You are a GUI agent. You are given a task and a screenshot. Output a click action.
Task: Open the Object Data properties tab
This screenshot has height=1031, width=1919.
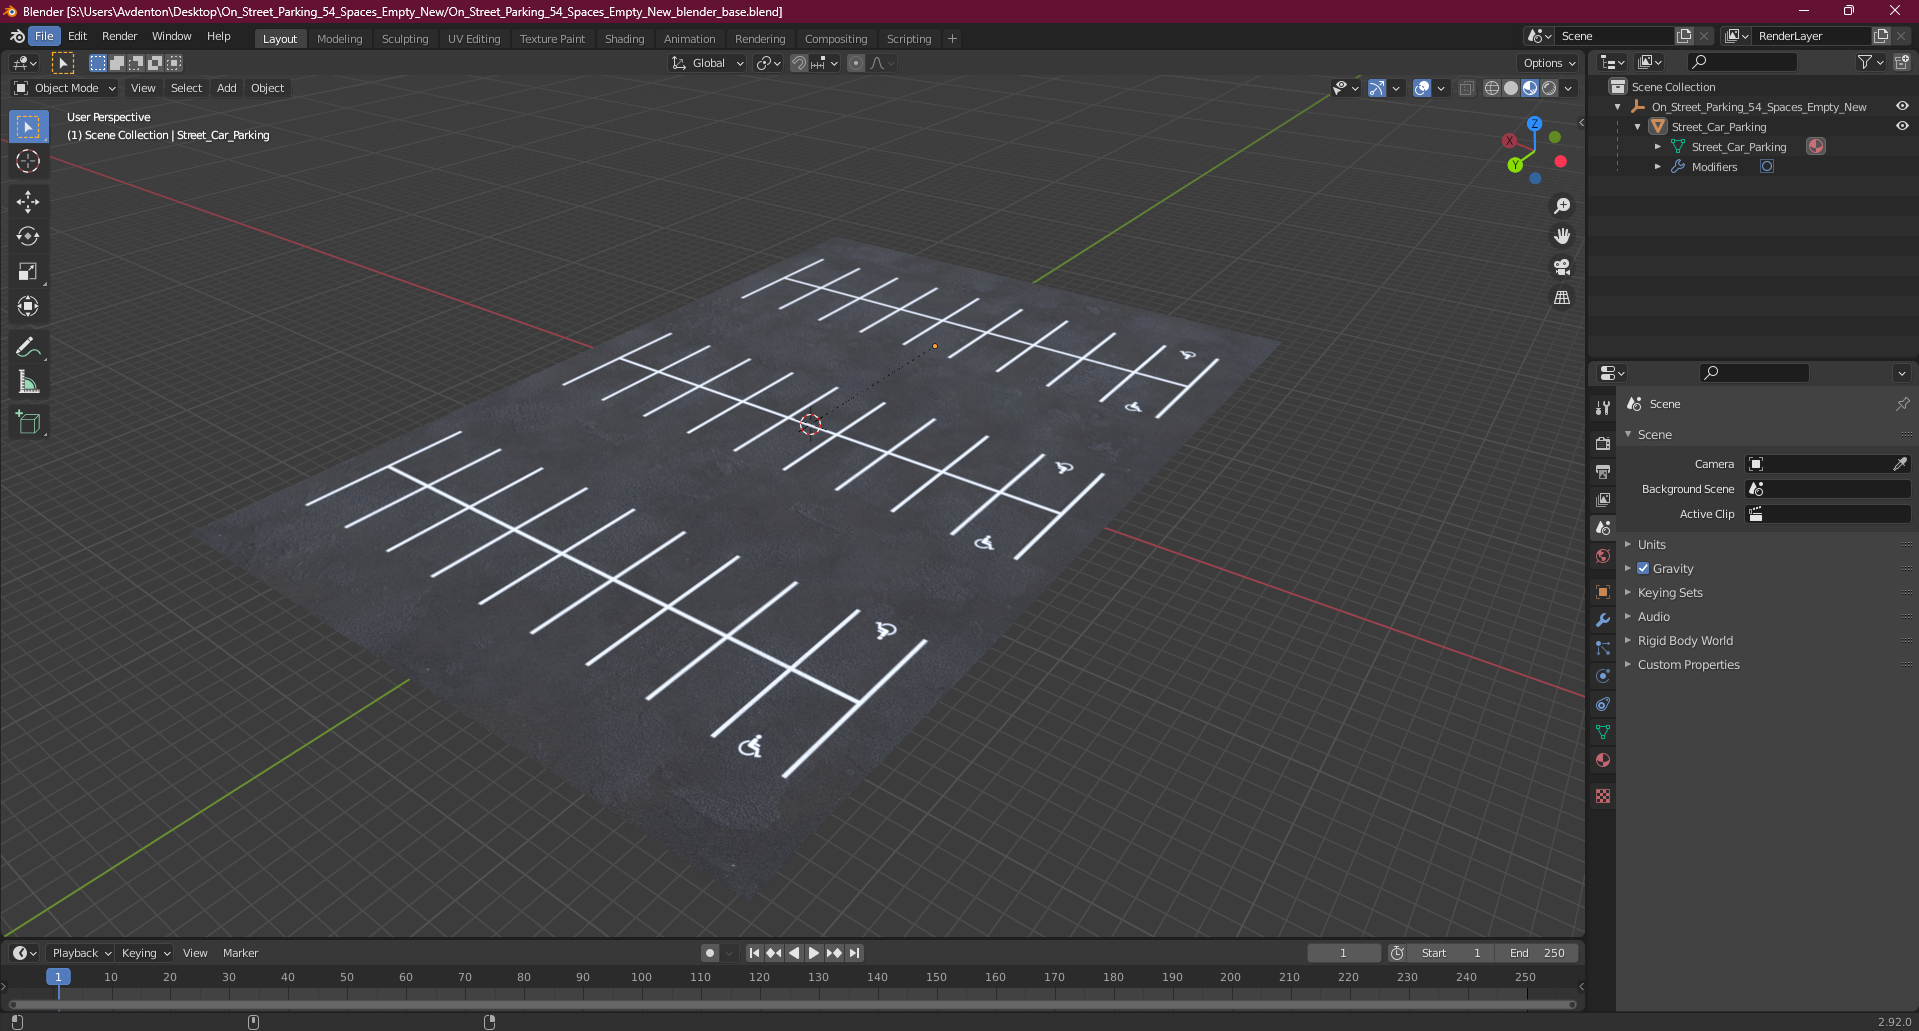pyautogui.click(x=1603, y=732)
